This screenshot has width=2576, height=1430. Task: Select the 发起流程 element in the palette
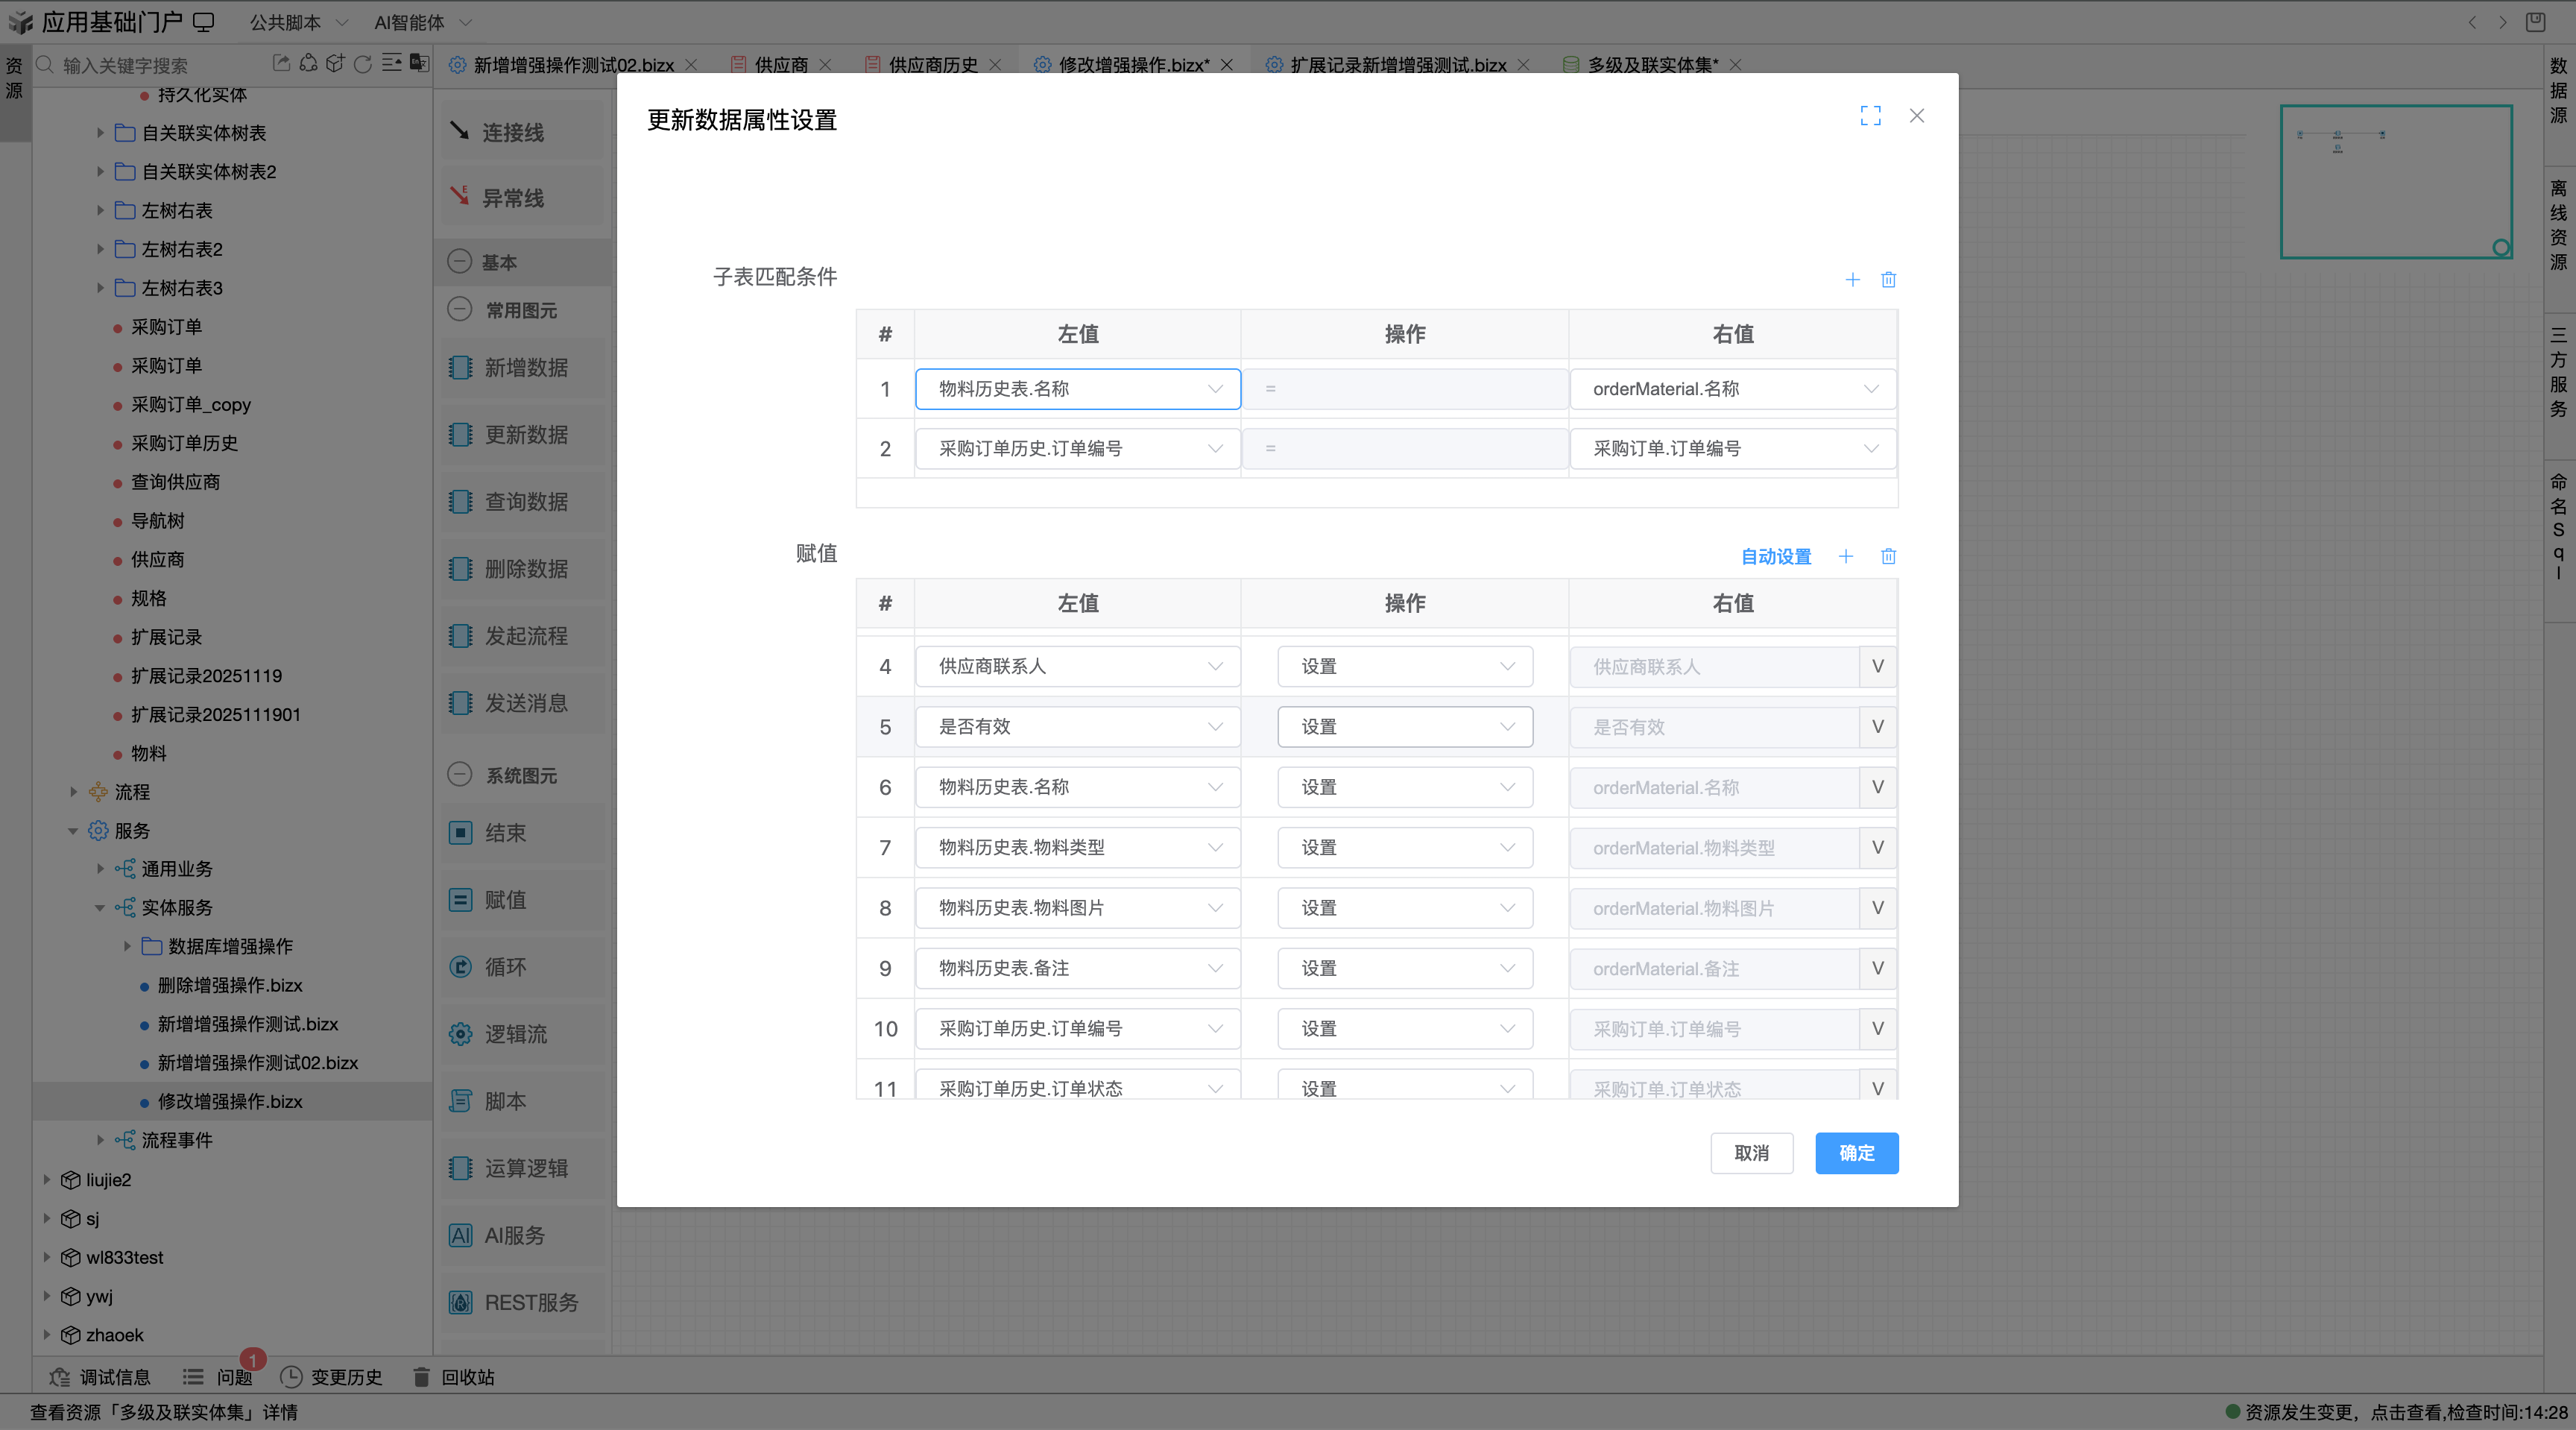pyautogui.click(x=525, y=635)
